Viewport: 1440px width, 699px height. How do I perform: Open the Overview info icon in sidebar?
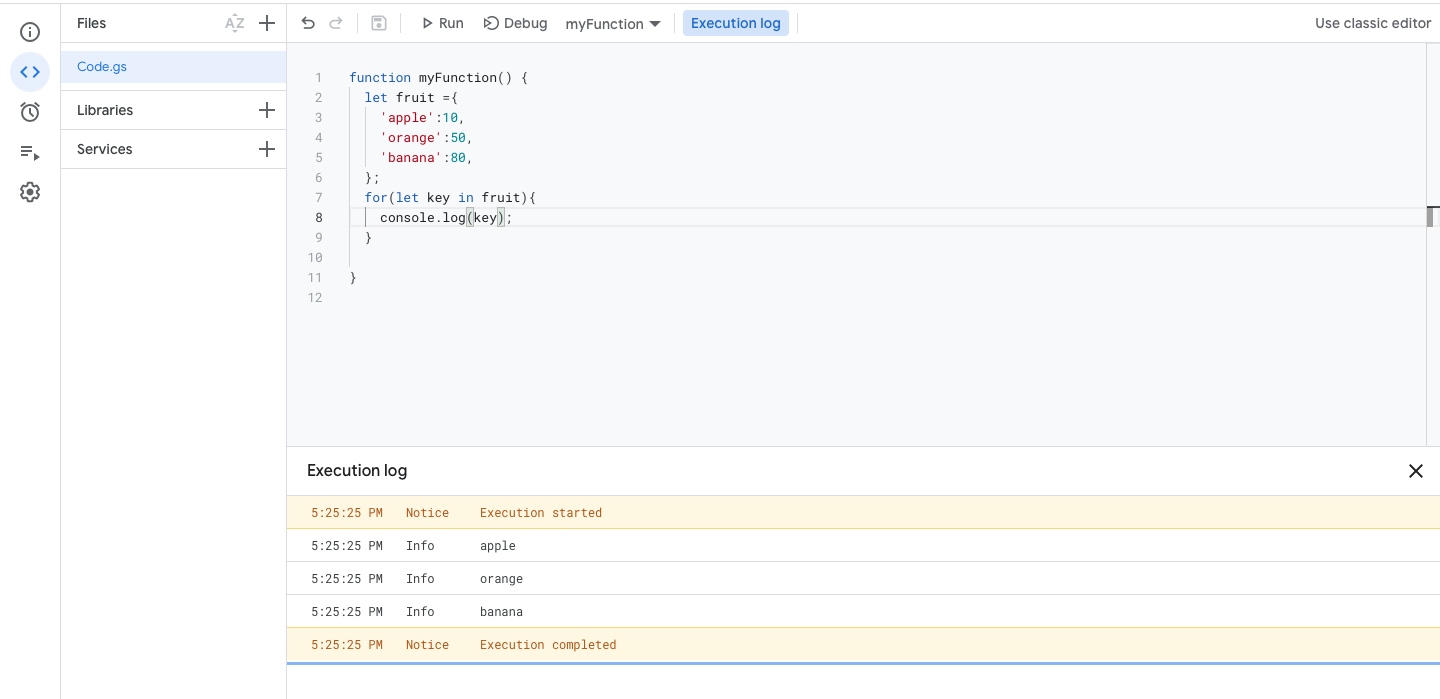pyautogui.click(x=30, y=32)
